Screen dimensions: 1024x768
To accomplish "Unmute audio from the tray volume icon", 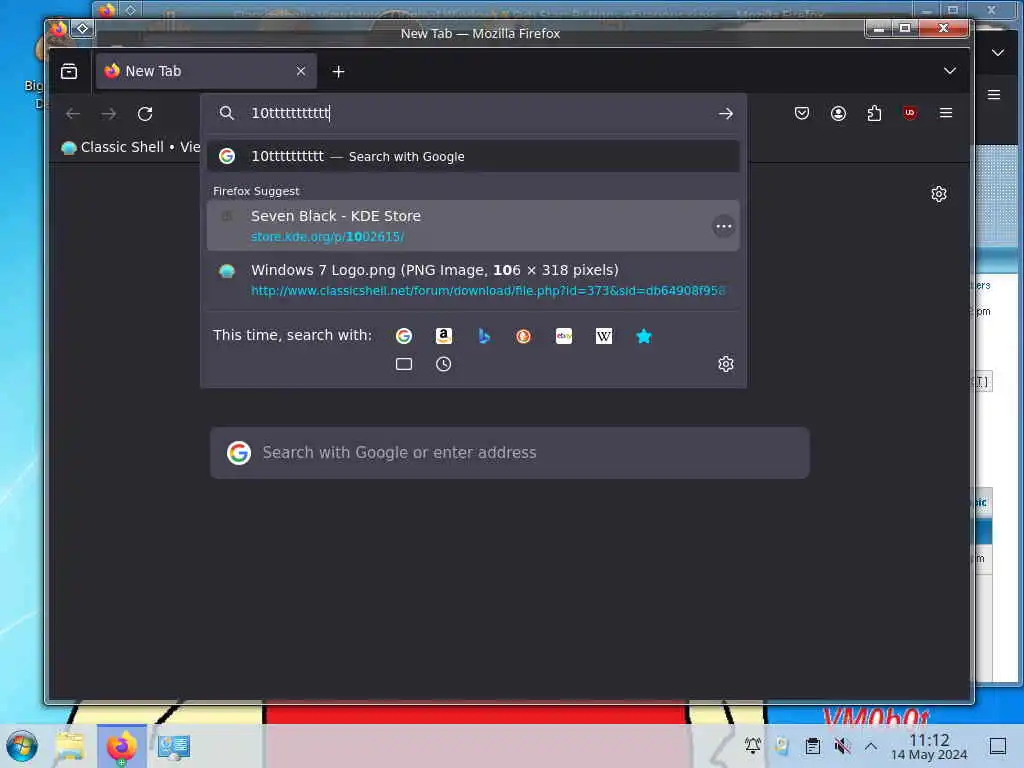I will pos(842,745).
